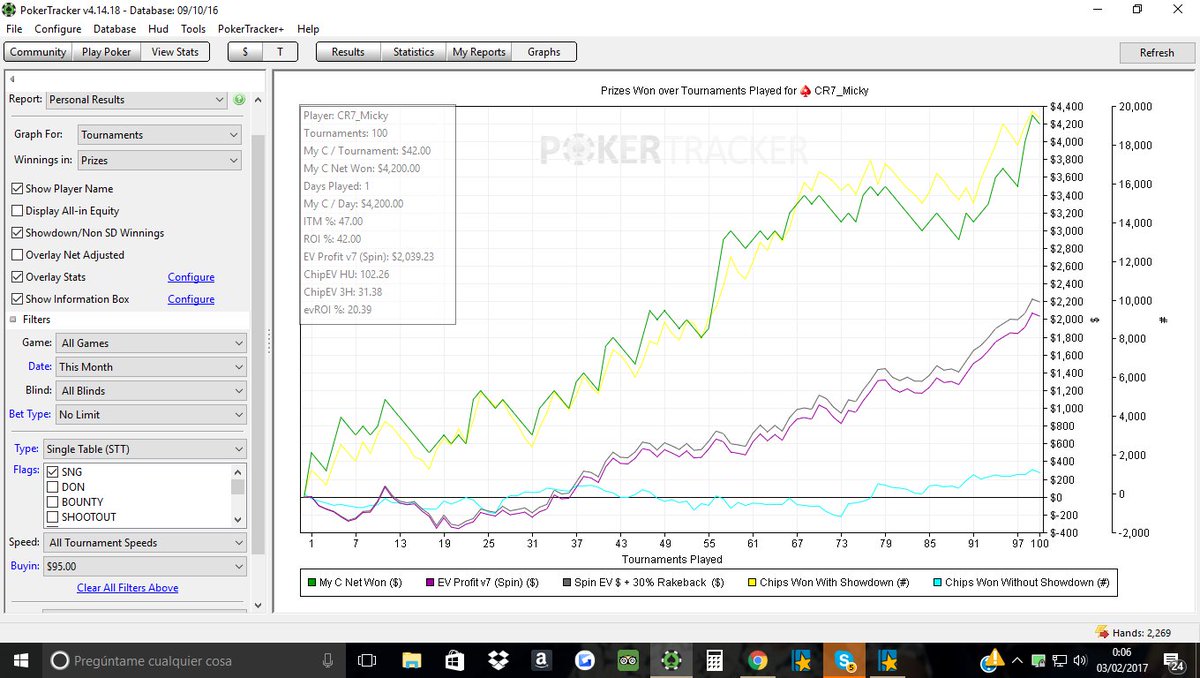
Task: Select the $ cash games button
Action: point(246,52)
